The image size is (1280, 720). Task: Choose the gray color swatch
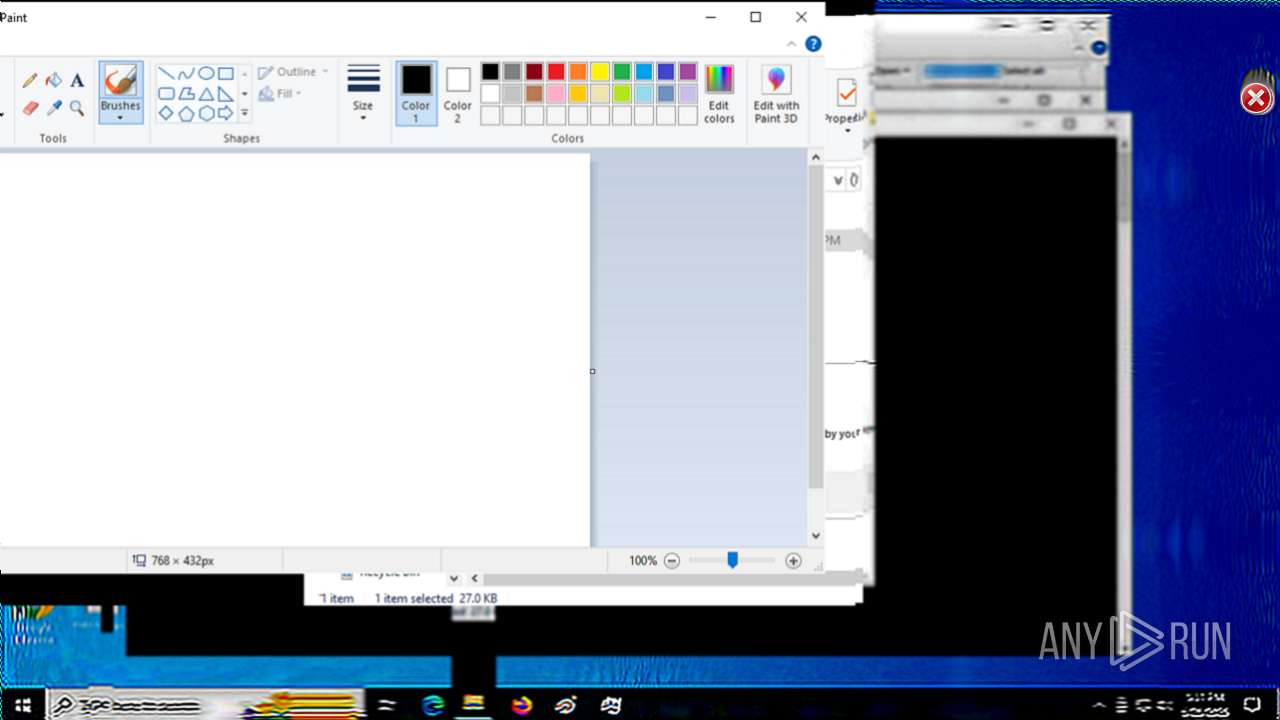[512, 72]
